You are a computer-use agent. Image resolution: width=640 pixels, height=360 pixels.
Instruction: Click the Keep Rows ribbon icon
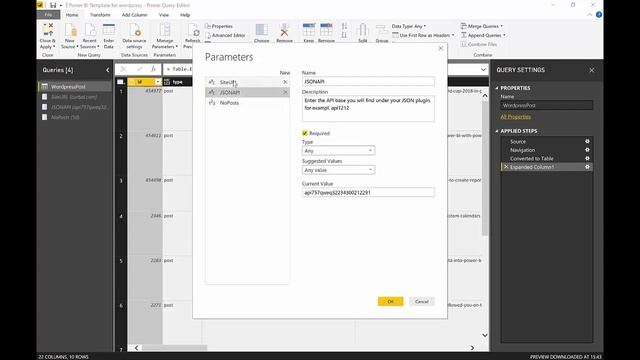[309, 30]
